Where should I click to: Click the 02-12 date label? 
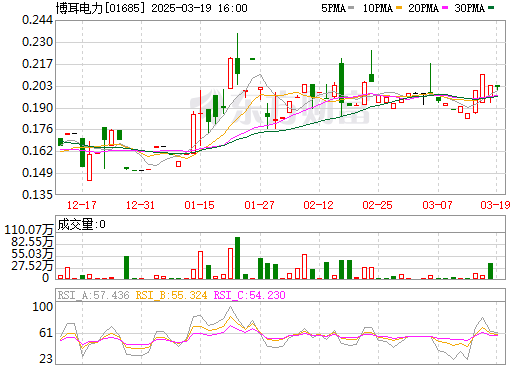[318, 205]
